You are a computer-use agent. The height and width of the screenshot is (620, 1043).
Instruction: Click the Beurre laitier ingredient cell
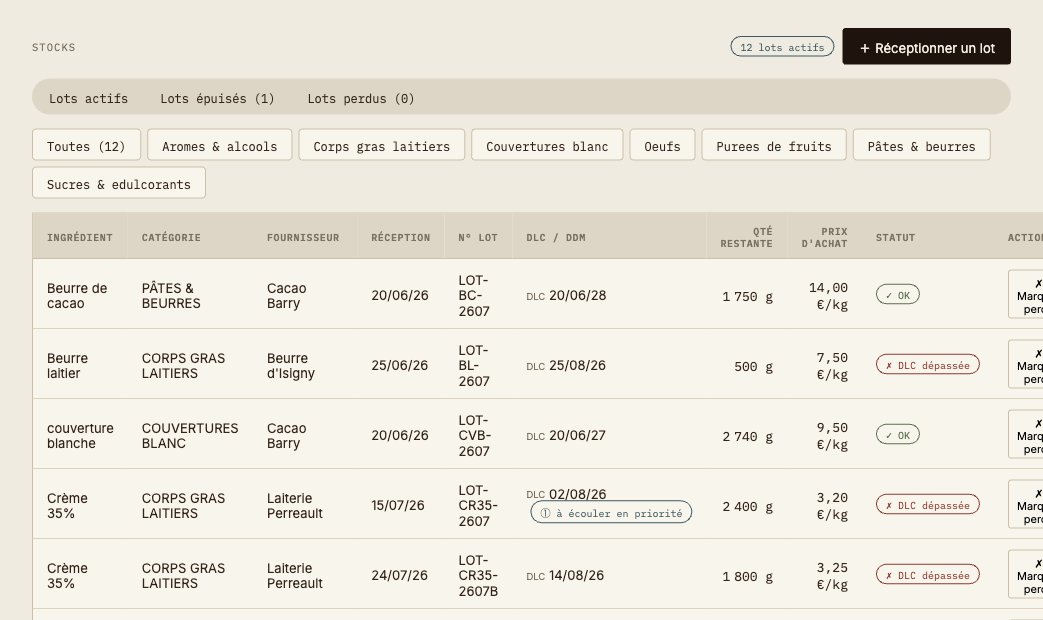[x=67, y=365]
